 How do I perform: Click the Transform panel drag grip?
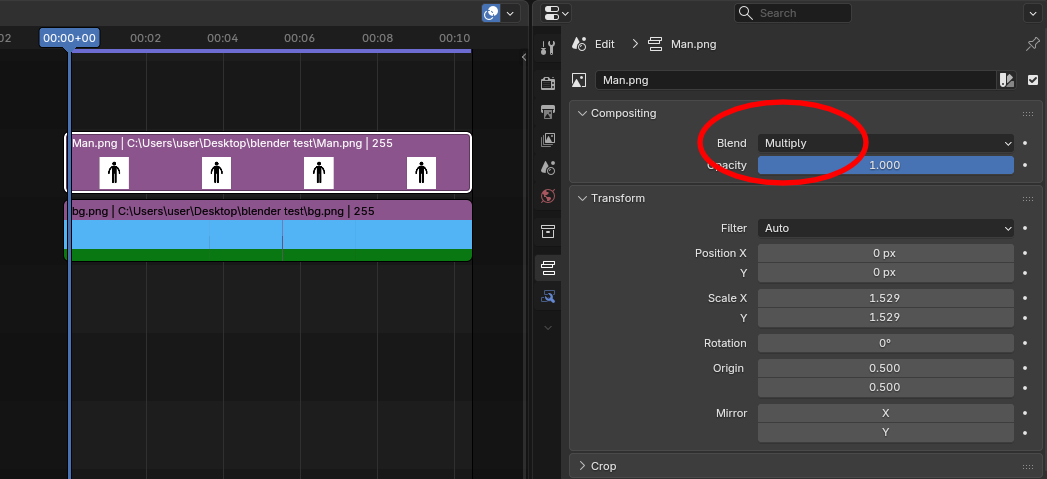click(x=1028, y=198)
